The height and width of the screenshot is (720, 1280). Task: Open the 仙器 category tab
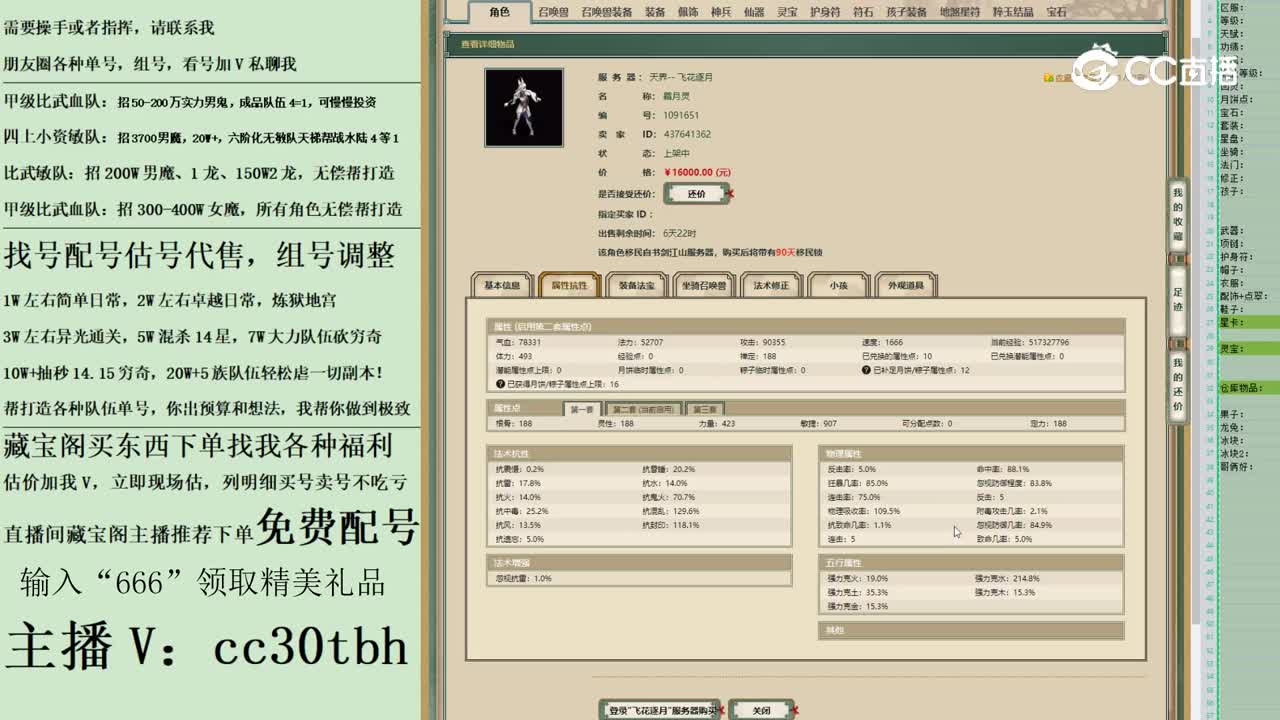coord(754,12)
